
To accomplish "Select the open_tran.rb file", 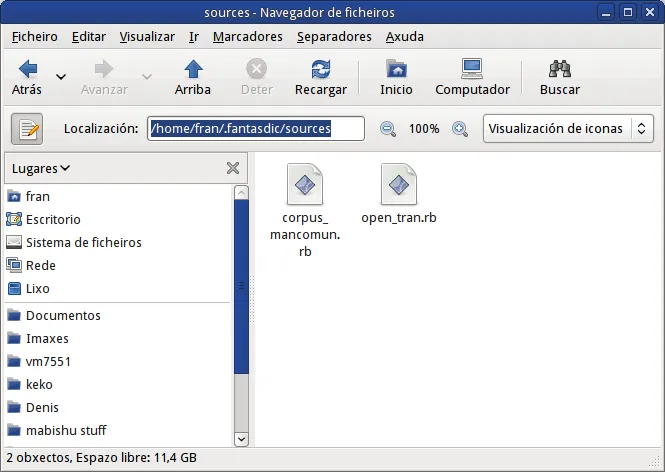I will tap(398, 195).
